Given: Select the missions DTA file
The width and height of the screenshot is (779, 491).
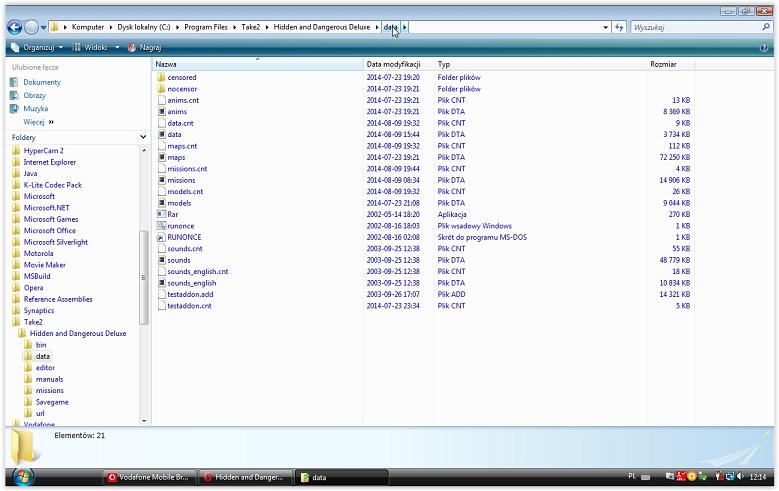Looking at the screenshot, I should pos(181,180).
